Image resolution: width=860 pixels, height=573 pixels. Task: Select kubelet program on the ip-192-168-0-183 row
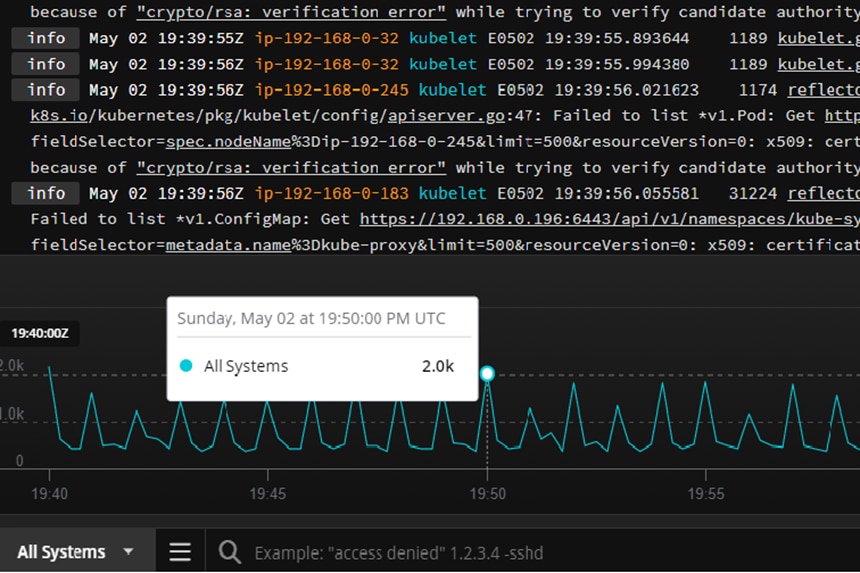pyautogui.click(x=452, y=193)
